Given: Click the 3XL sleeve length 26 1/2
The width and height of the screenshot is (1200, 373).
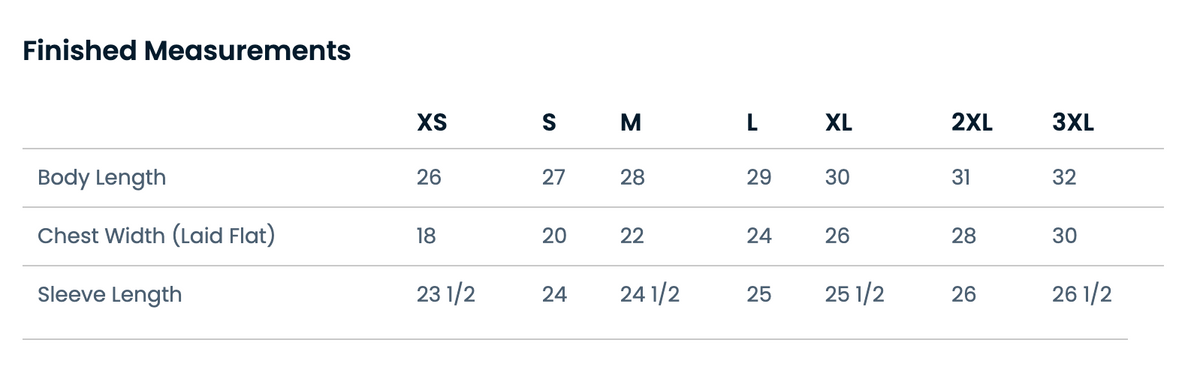Looking at the screenshot, I should point(1082,294).
